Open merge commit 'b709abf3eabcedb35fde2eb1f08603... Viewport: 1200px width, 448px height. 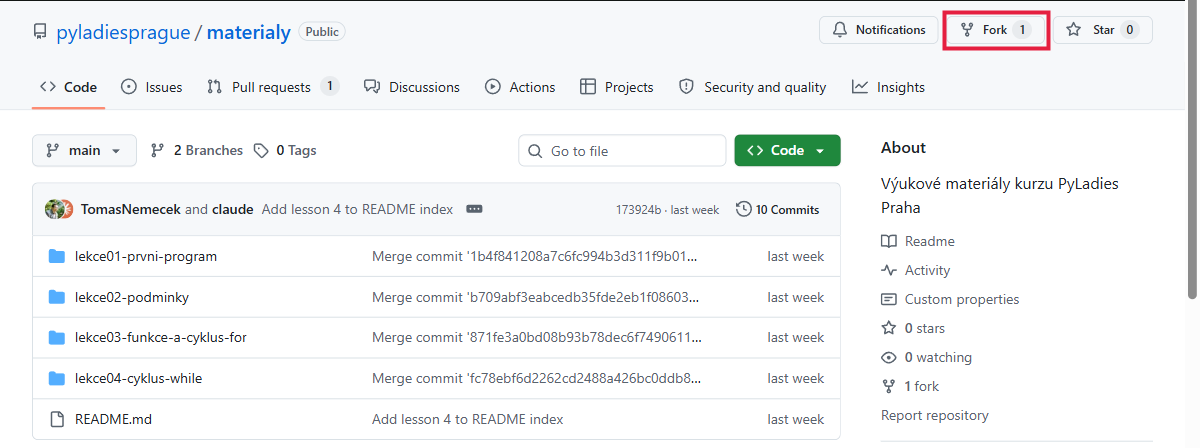click(x=536, y=297)
